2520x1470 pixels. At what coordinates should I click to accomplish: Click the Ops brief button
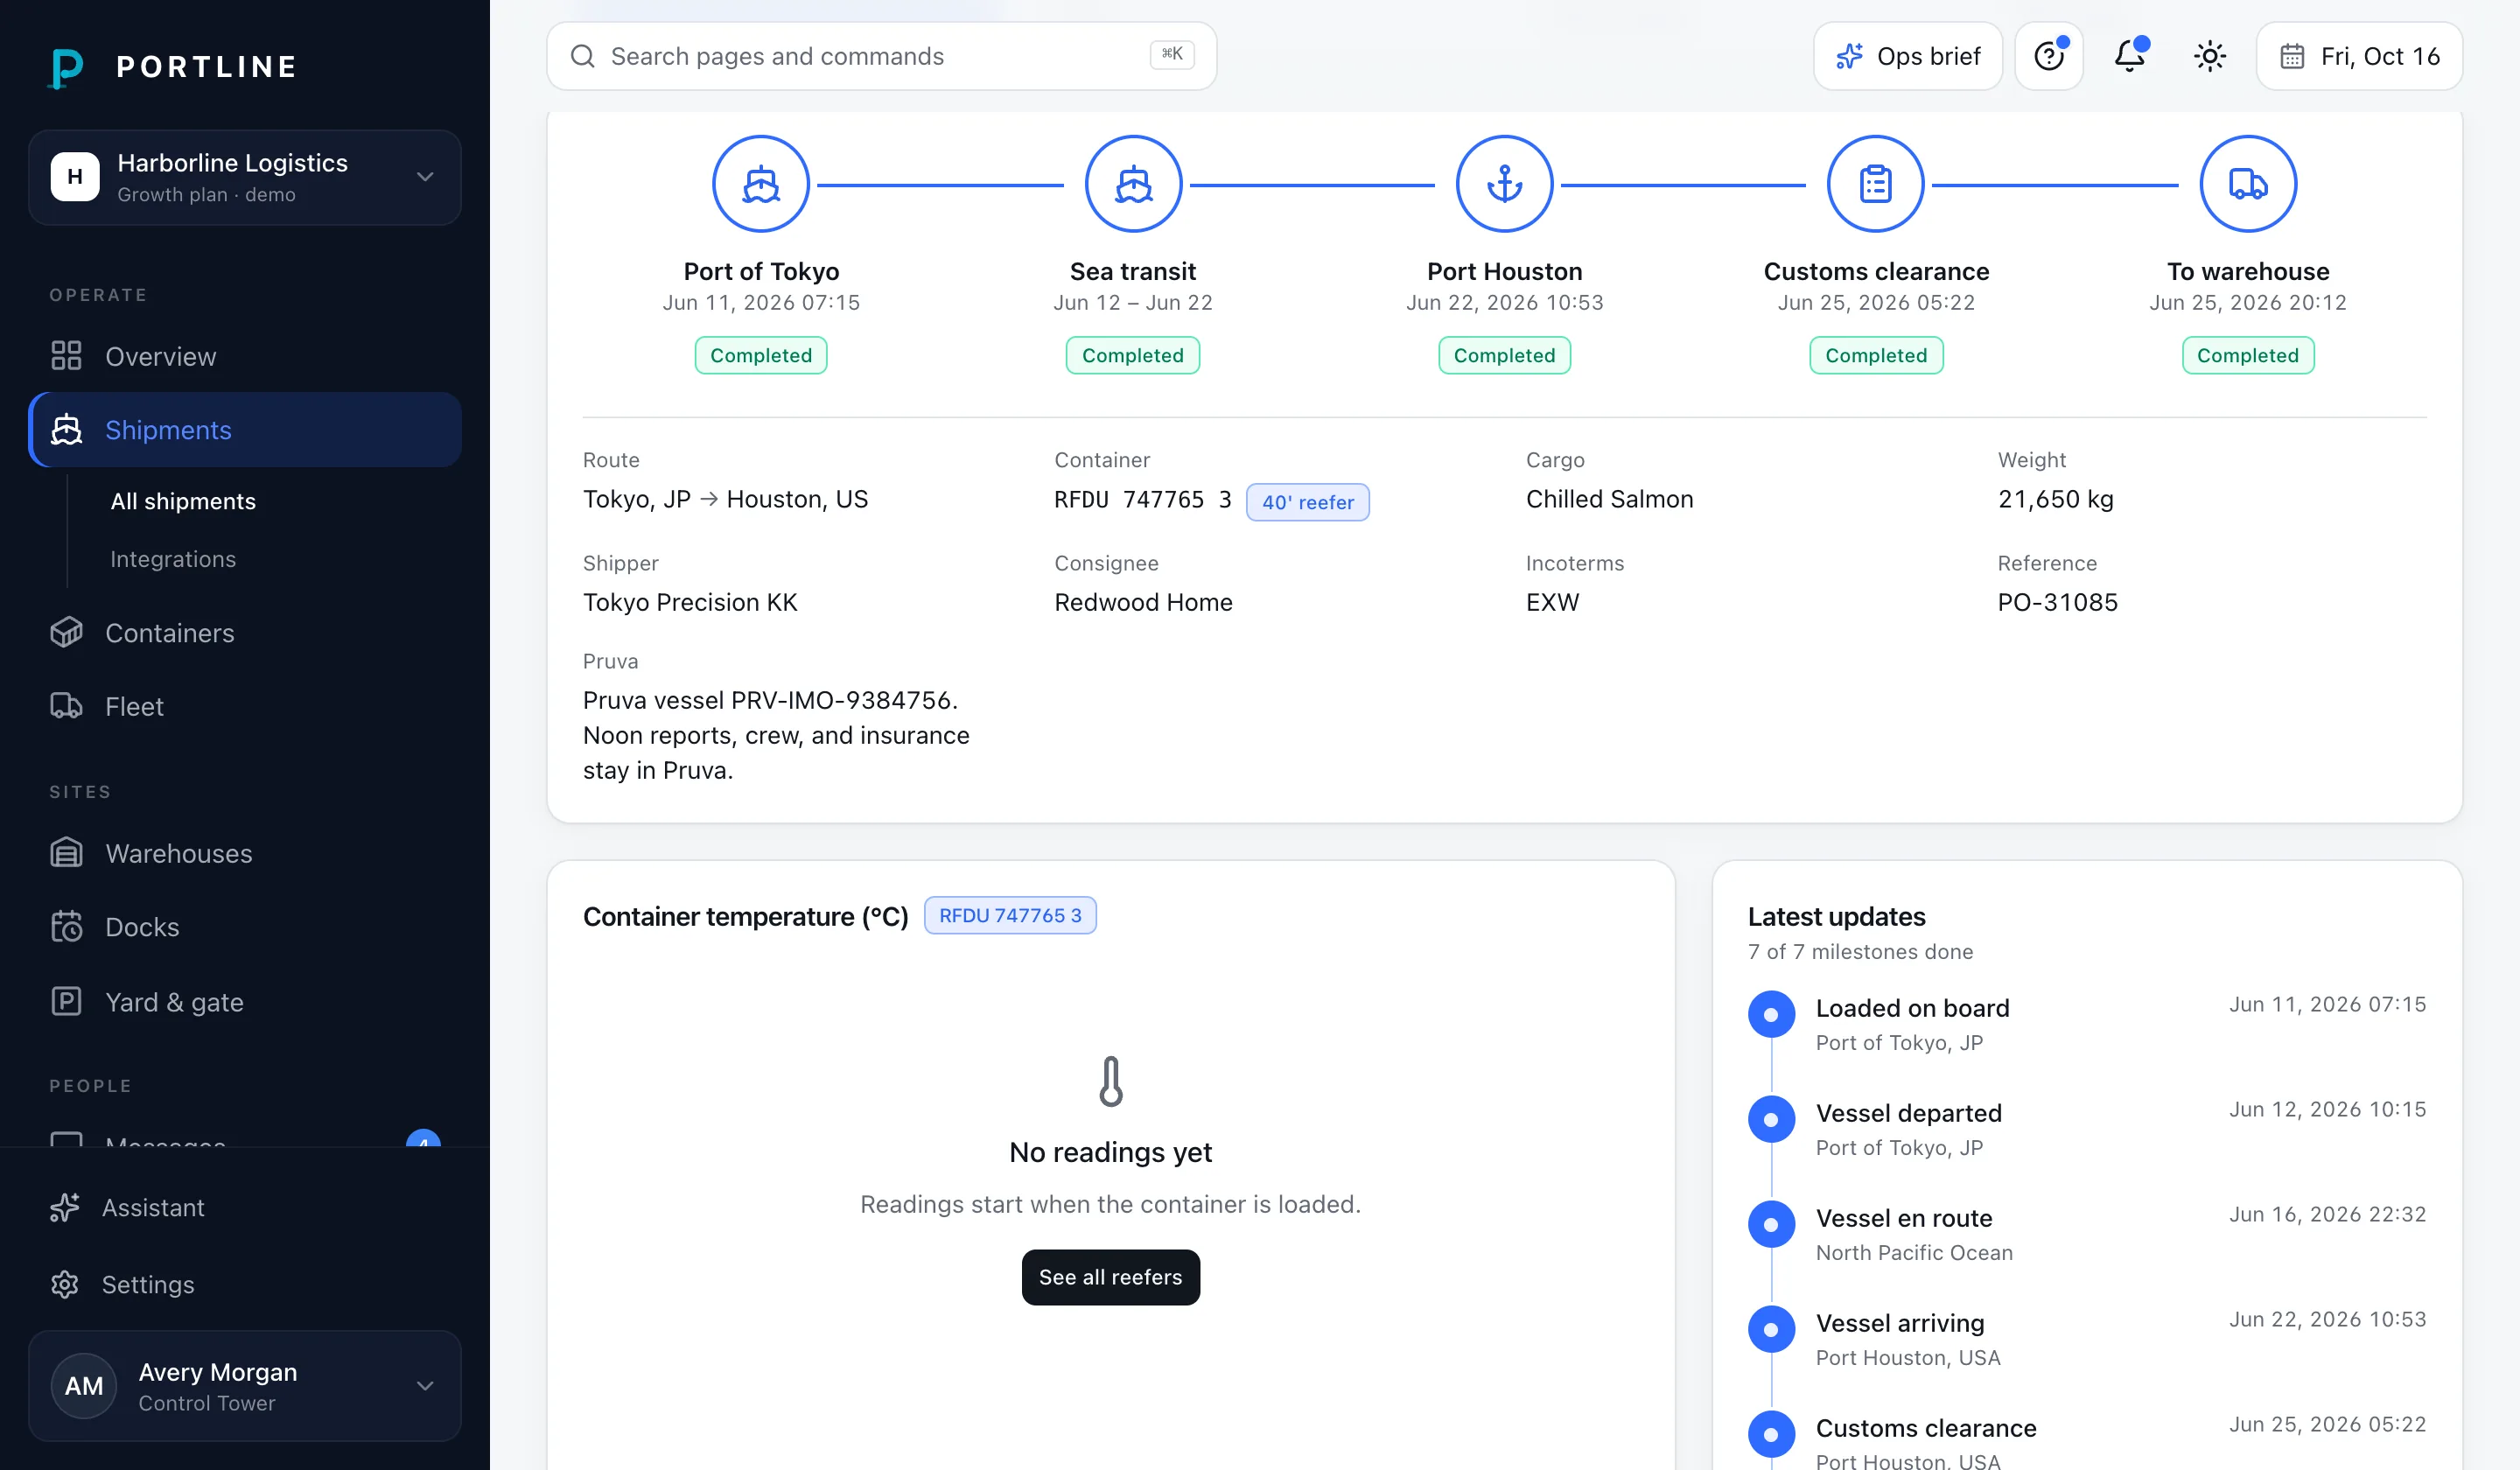pos(1908,56)
